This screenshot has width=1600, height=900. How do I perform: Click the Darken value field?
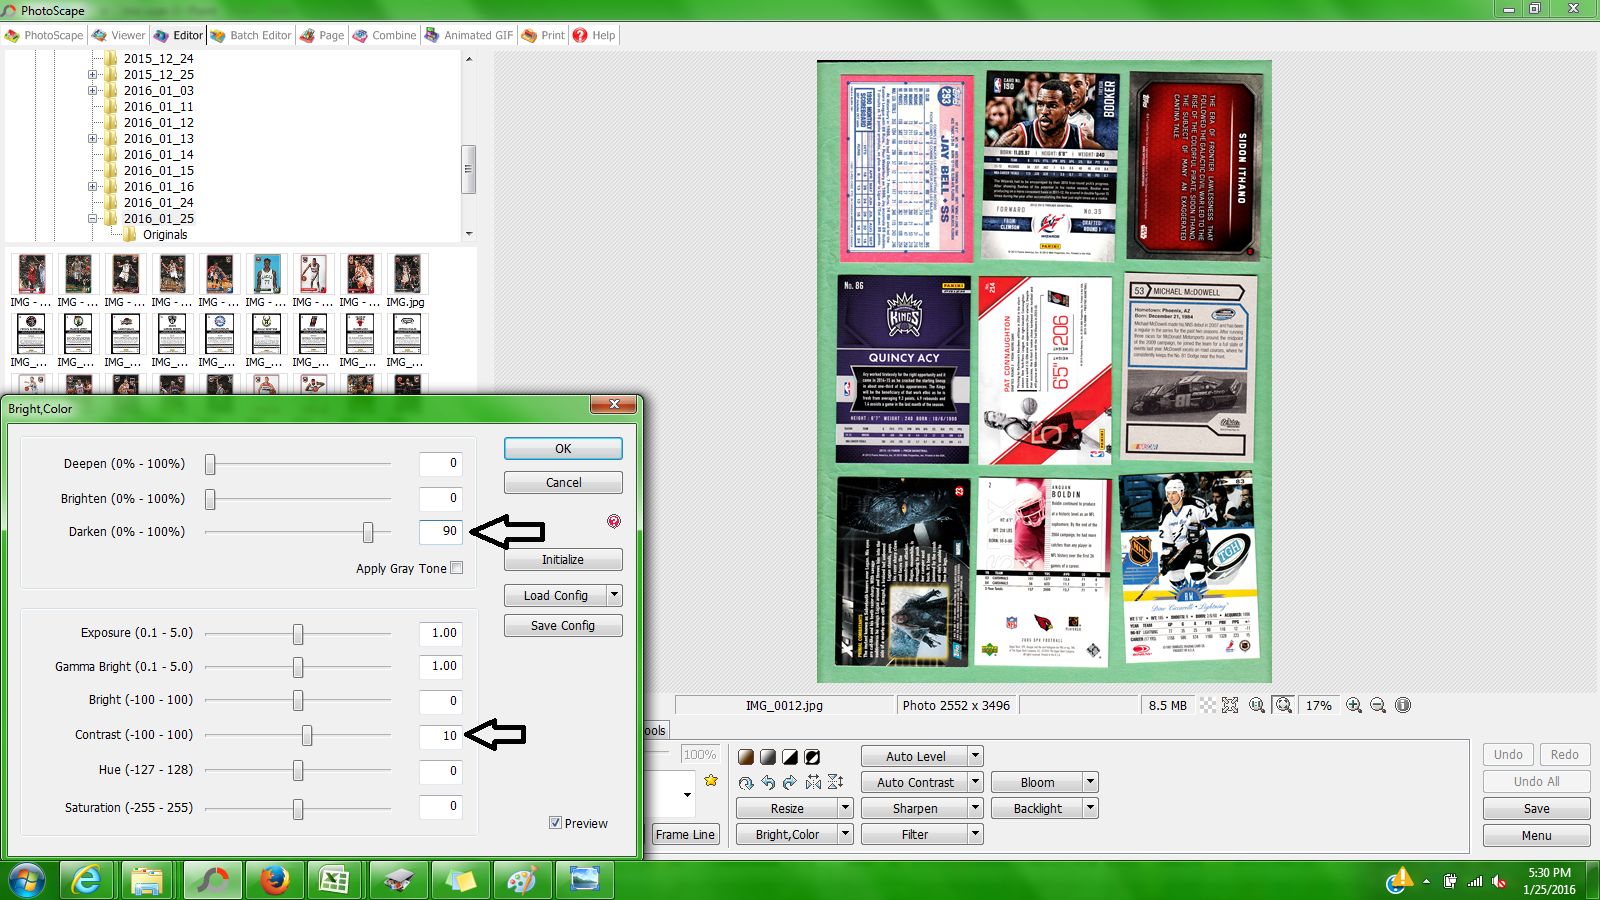click(441, 531)
